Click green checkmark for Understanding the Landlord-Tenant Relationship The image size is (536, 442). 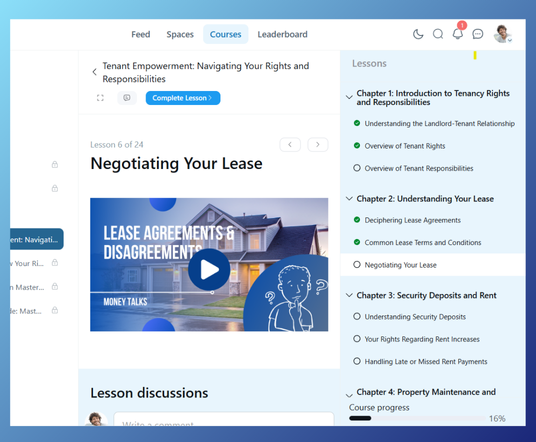click(x=357, y=123)
